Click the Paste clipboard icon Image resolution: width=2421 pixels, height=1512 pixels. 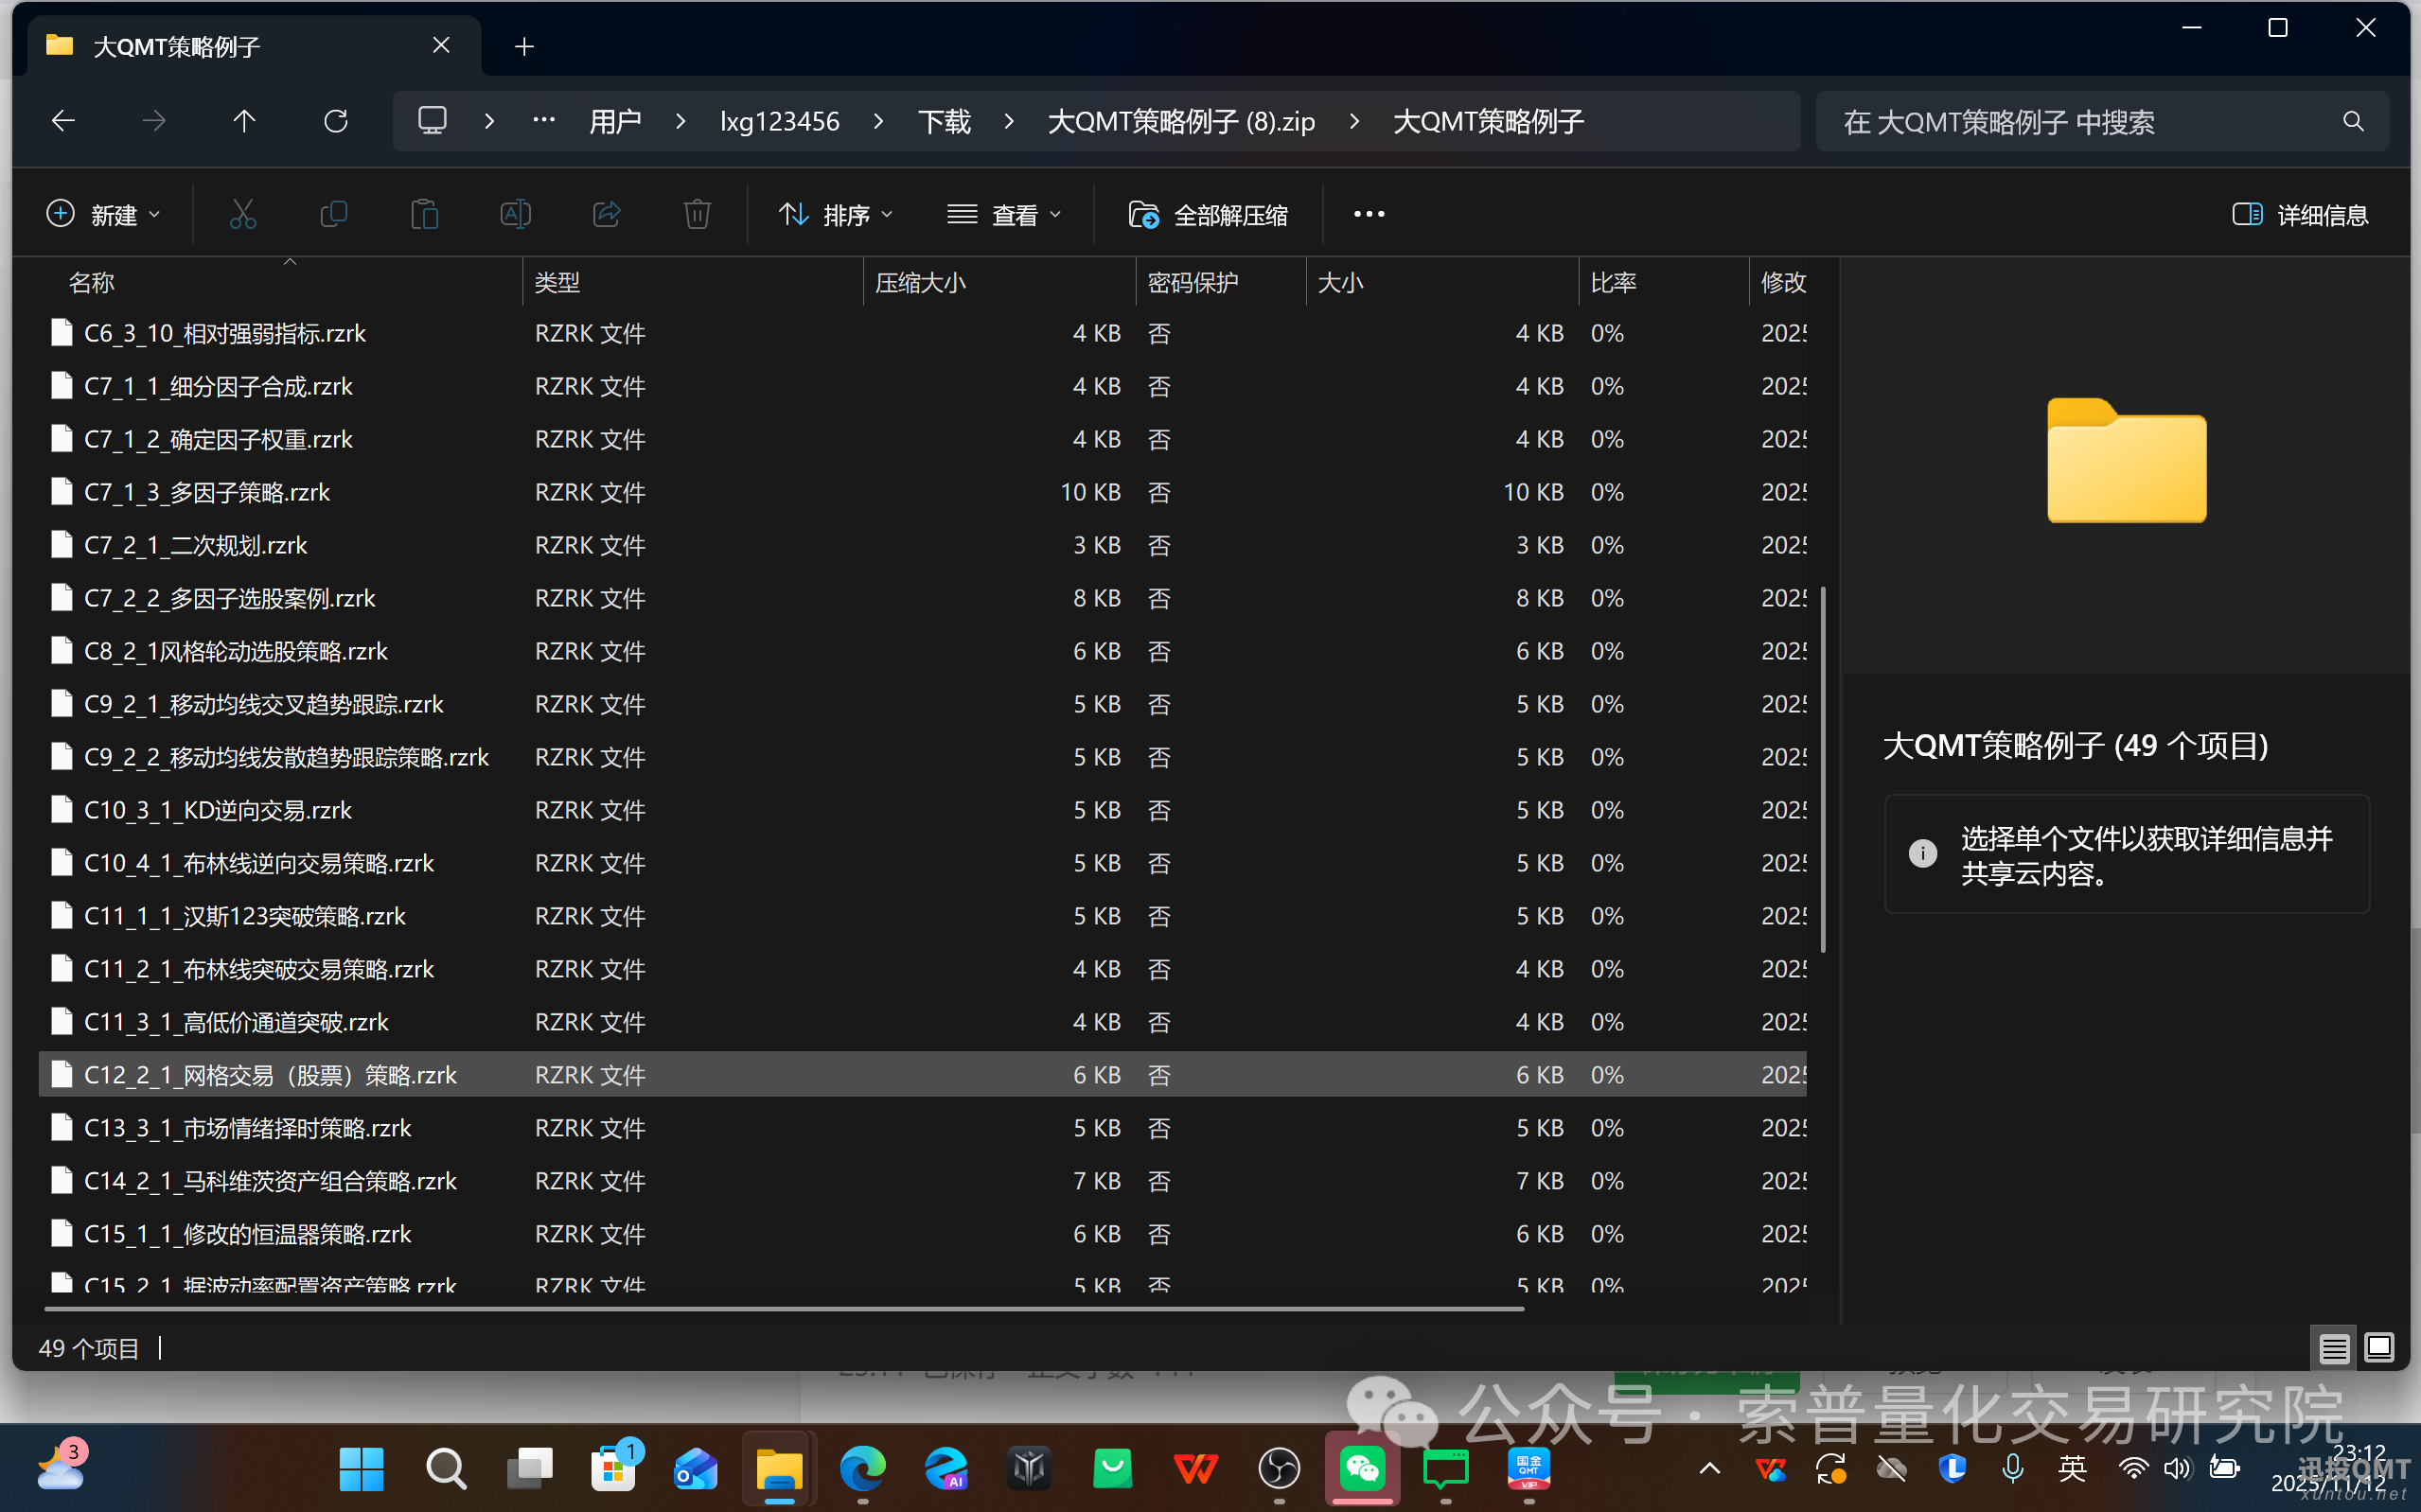click(425, 214)
